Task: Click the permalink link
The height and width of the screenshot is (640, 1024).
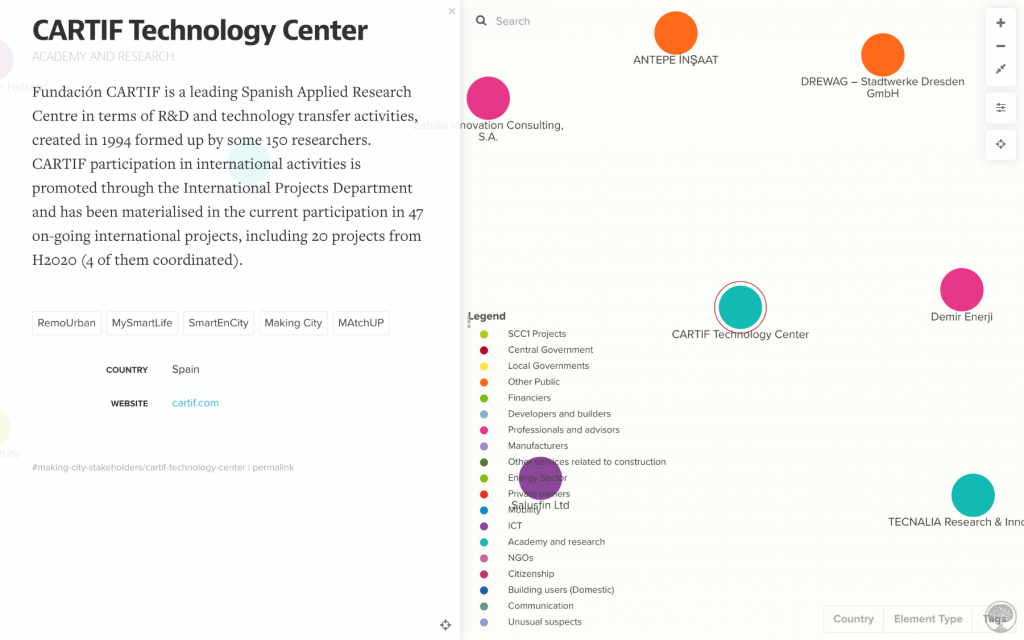Action: point(273,467)
